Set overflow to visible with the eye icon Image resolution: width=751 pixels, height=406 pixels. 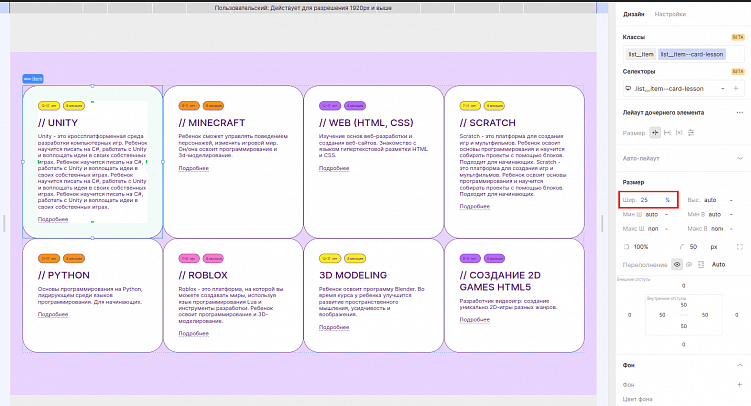677,264
